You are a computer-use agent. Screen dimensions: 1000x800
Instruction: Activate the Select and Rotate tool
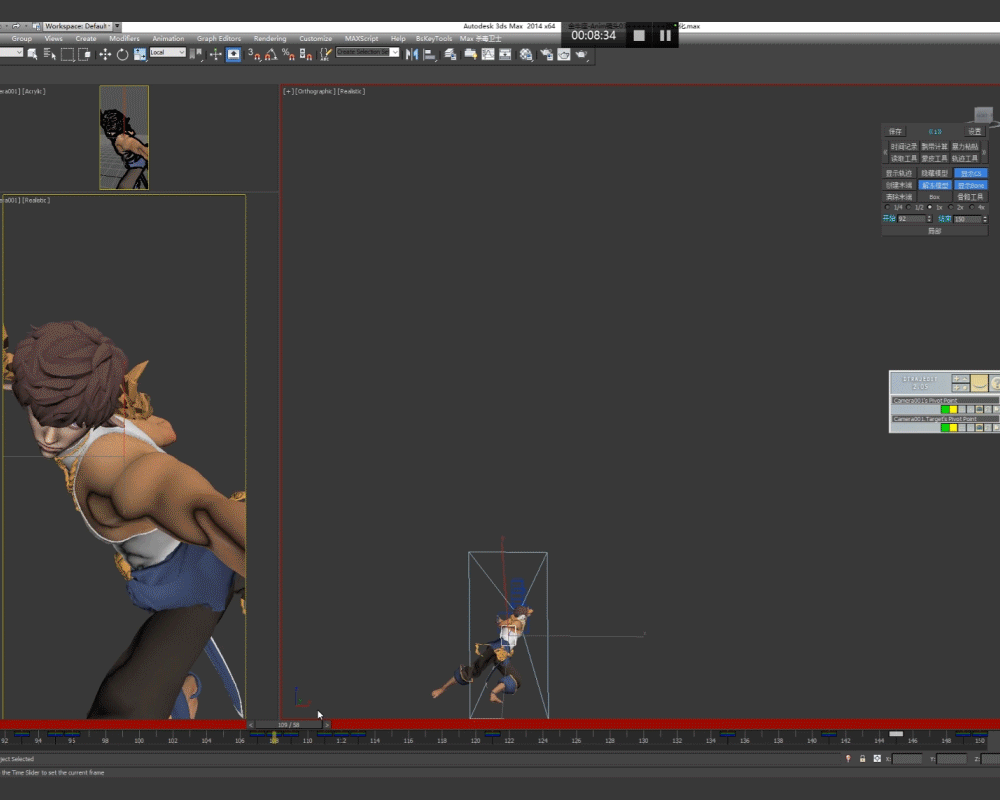(x=122, y=54)
